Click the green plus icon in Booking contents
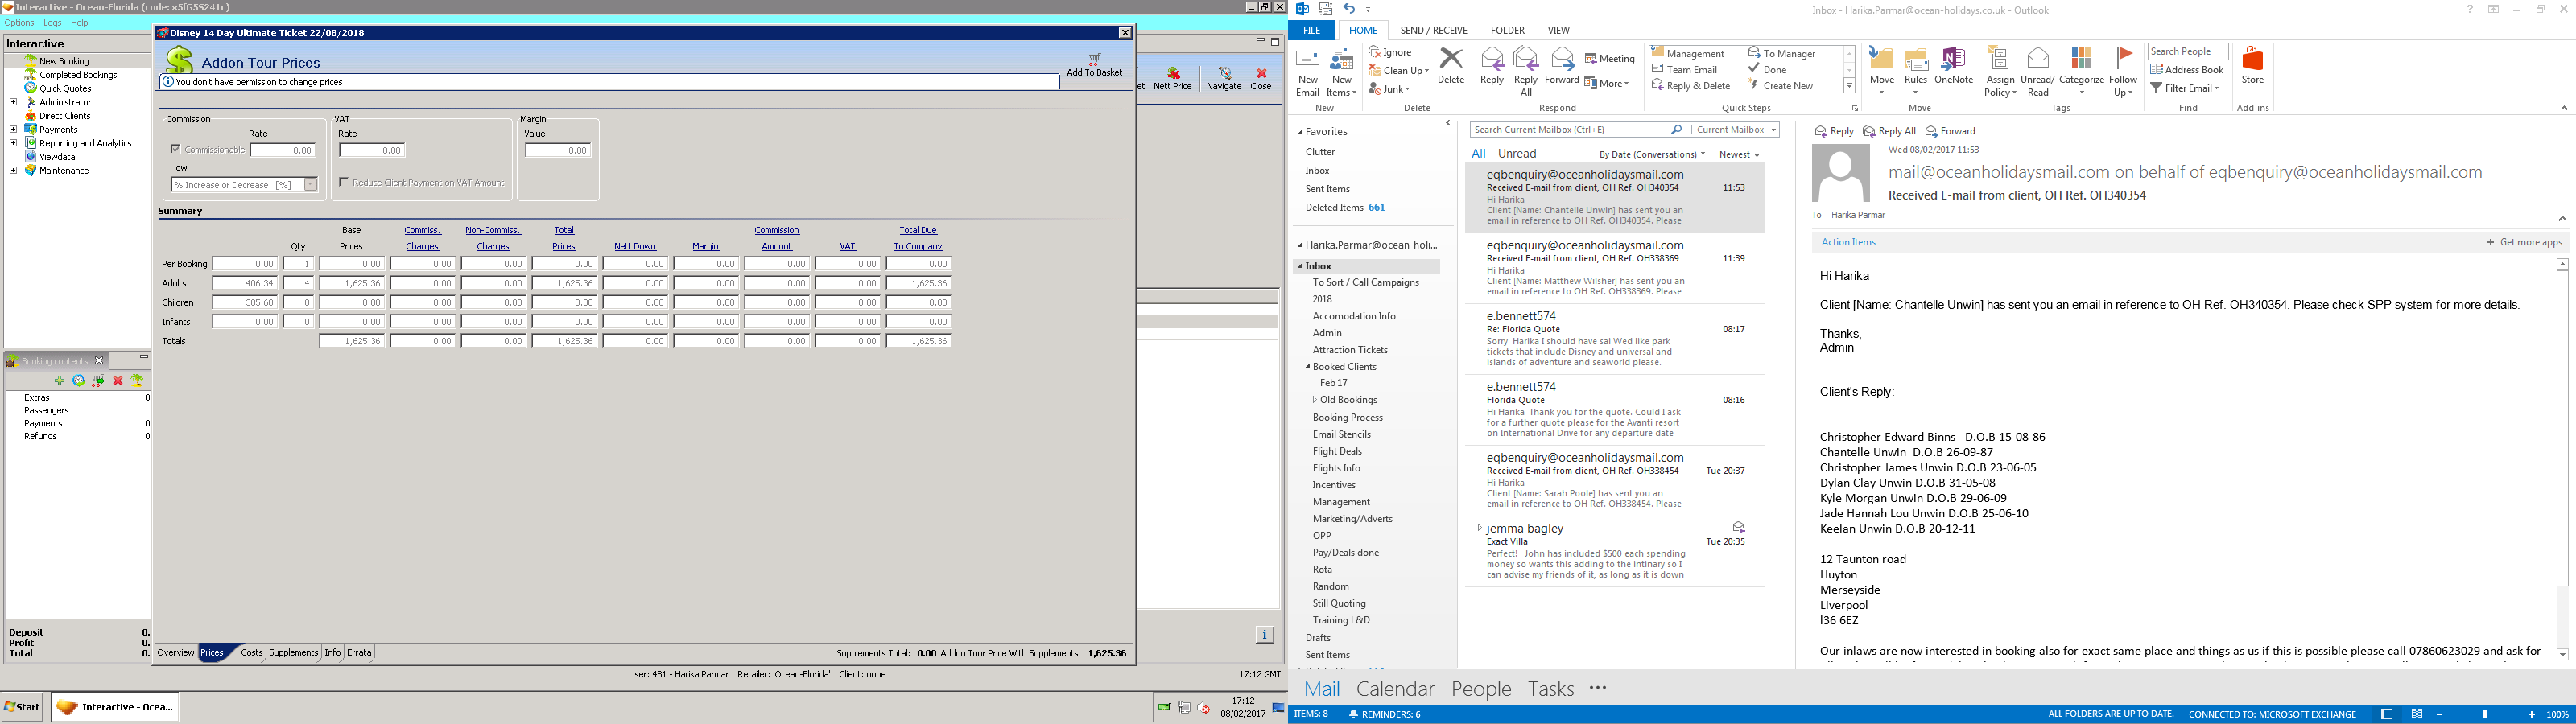 [60, 381]
